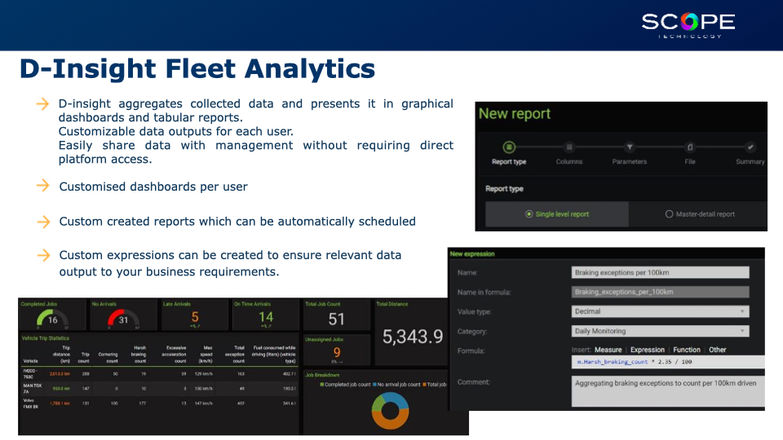The width and height of the screenshot is (783, 440).
Task: Click the Vehicle Trip Statistics panel title
Action: click(x=45, y=339)
